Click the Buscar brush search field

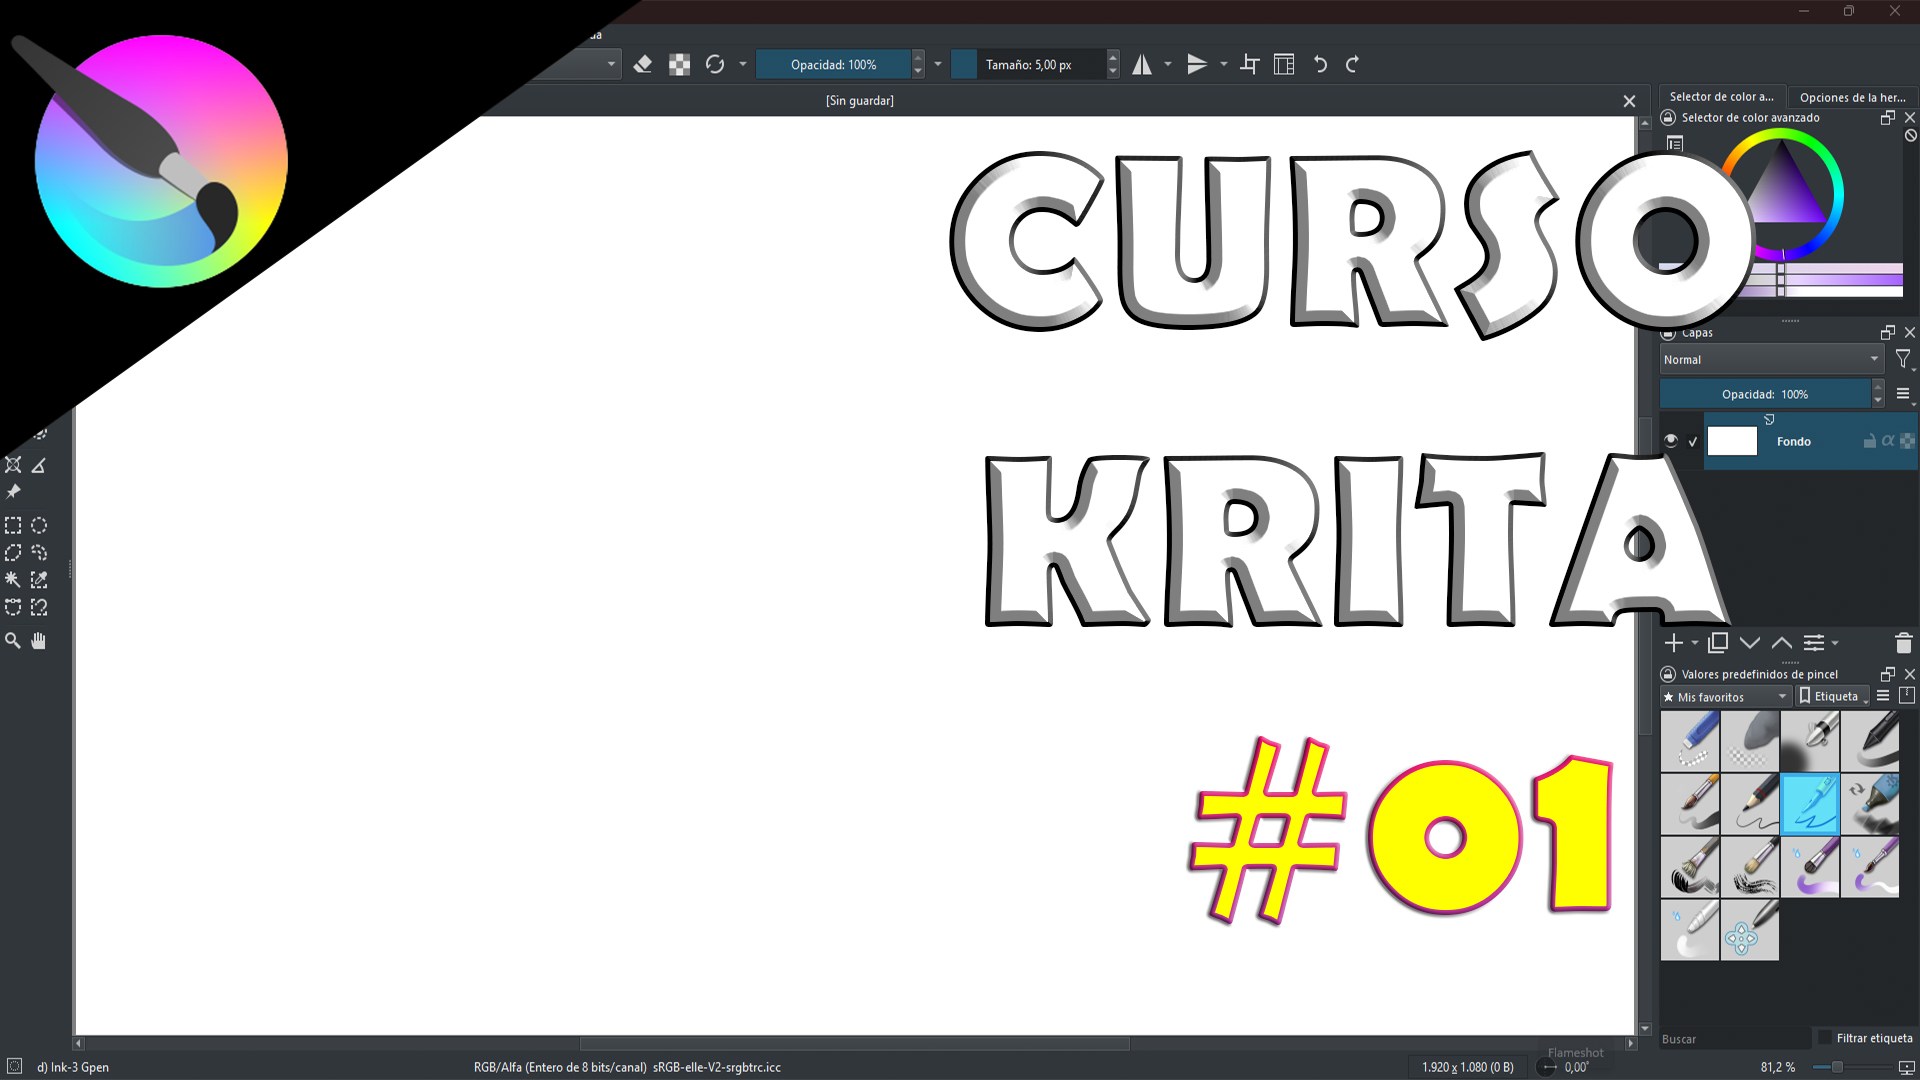1734,1039
